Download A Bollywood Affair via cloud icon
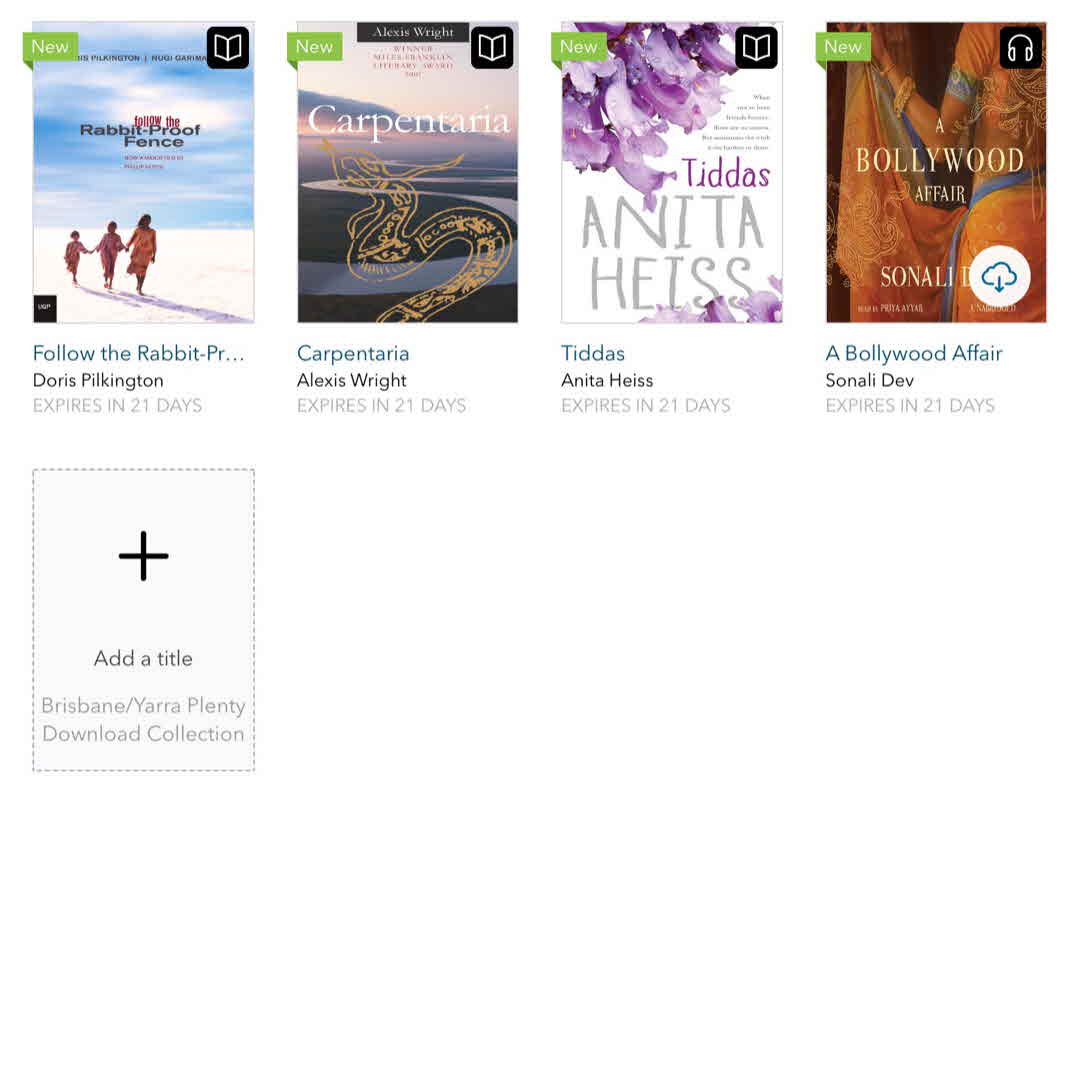 [999, 277]
